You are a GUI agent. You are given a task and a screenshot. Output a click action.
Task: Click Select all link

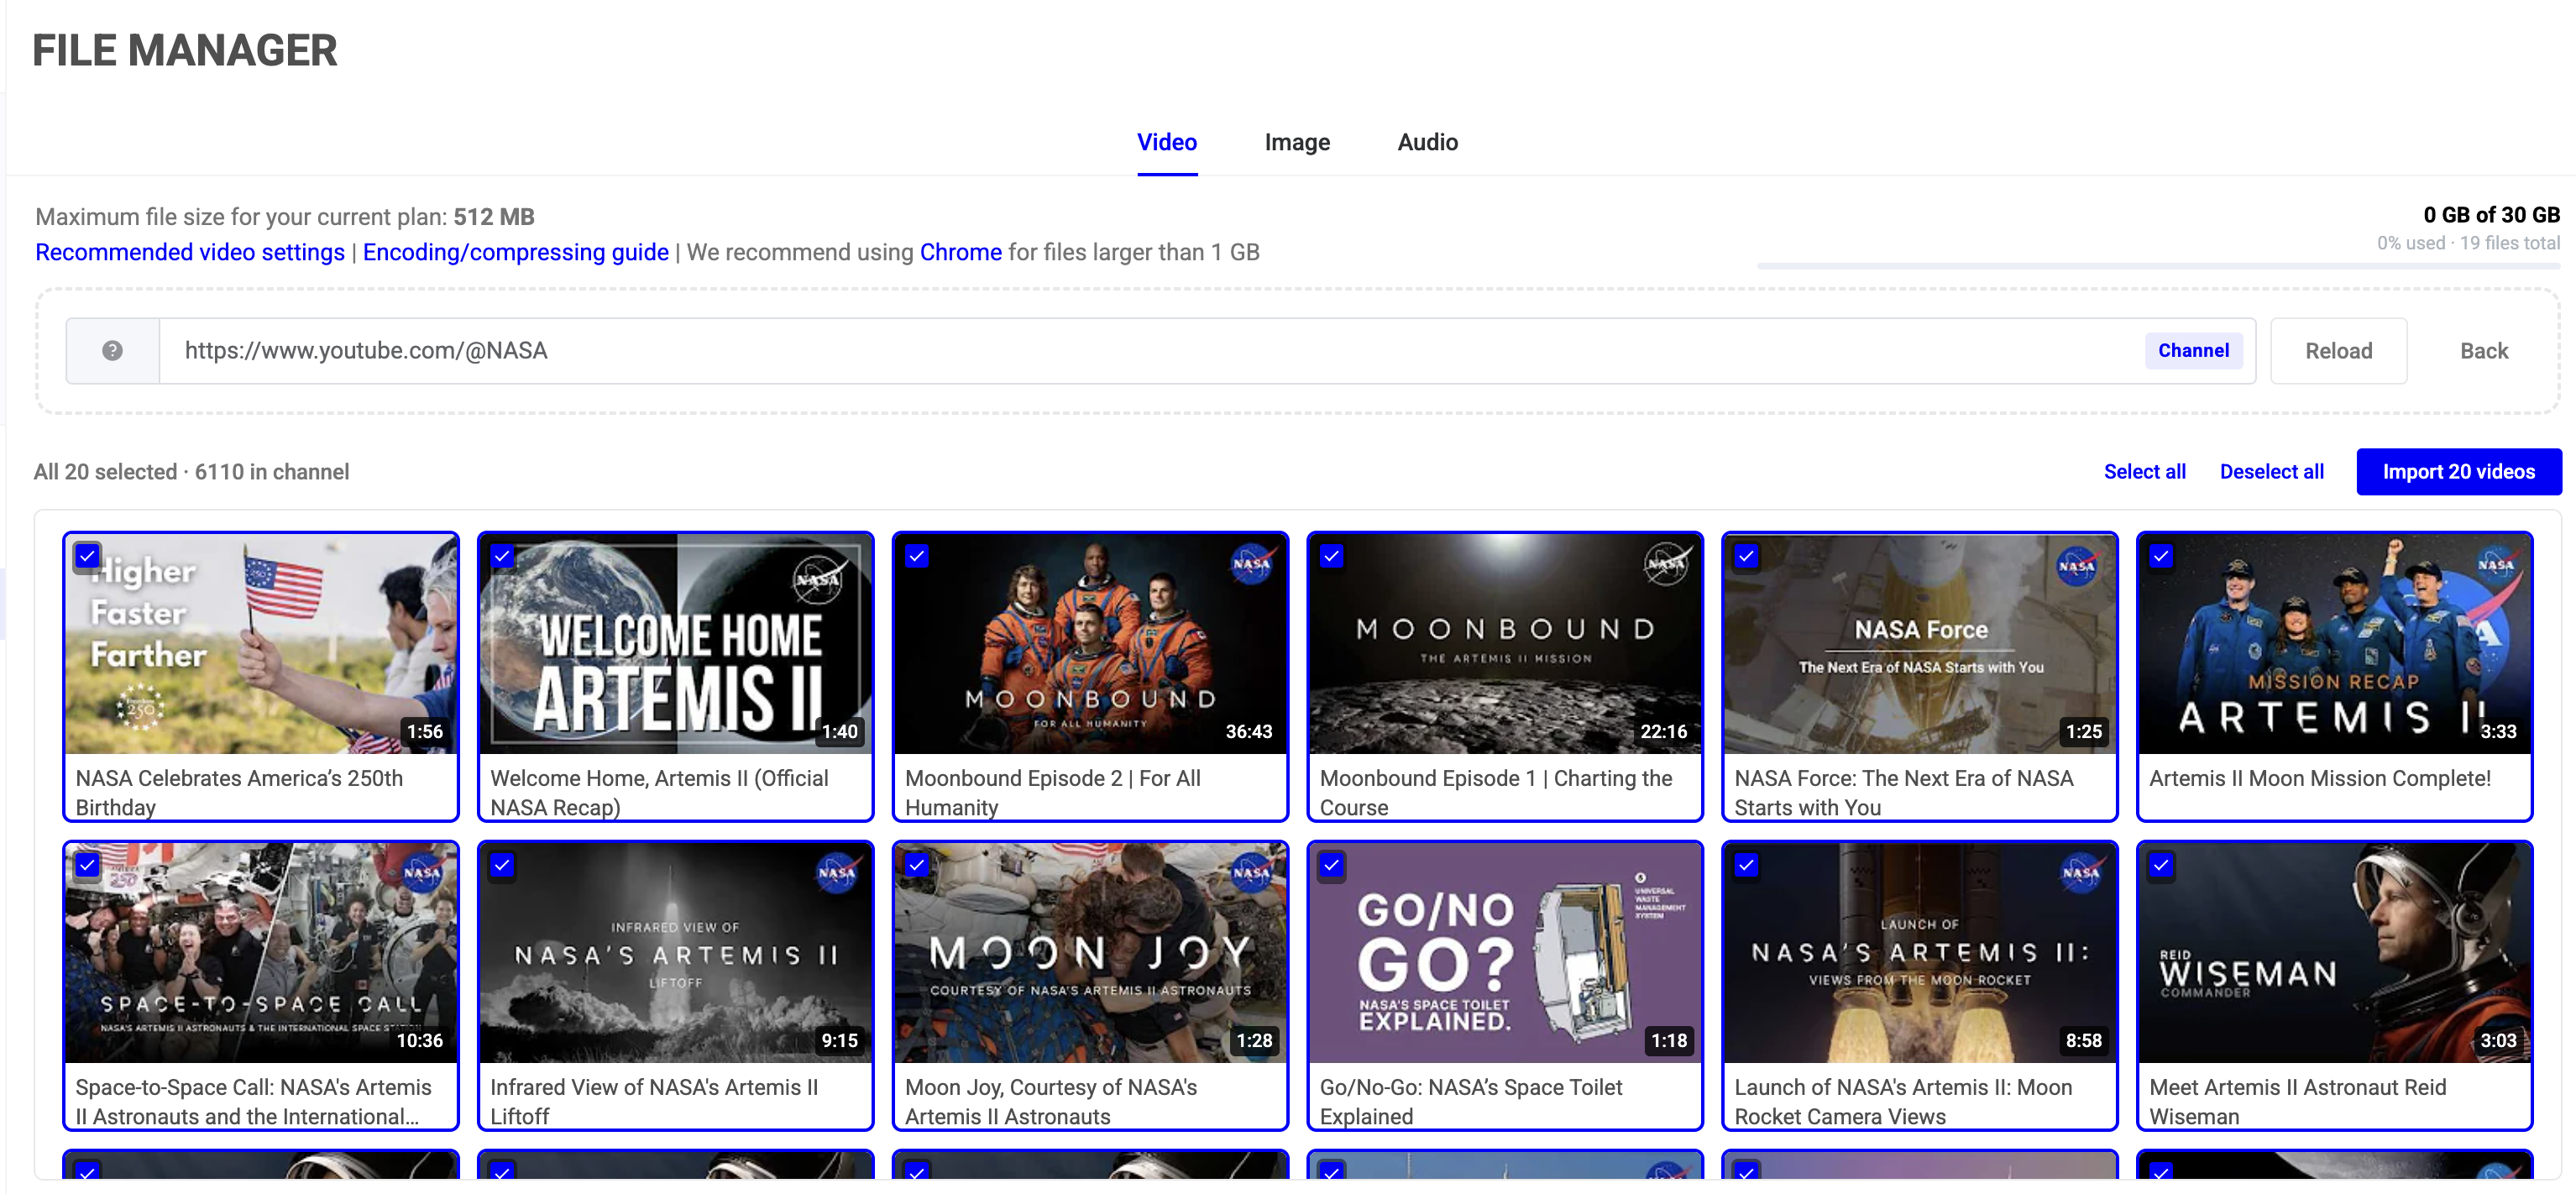coord(2144,472)
